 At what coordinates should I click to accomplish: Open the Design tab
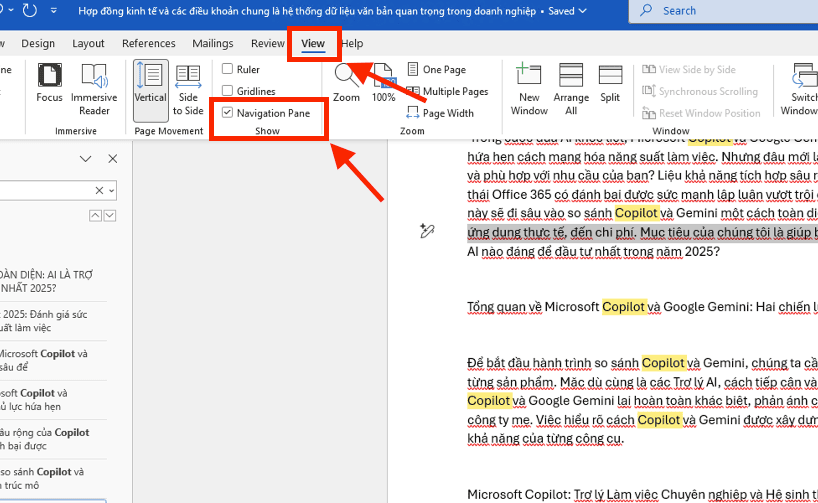click(38, 43)
